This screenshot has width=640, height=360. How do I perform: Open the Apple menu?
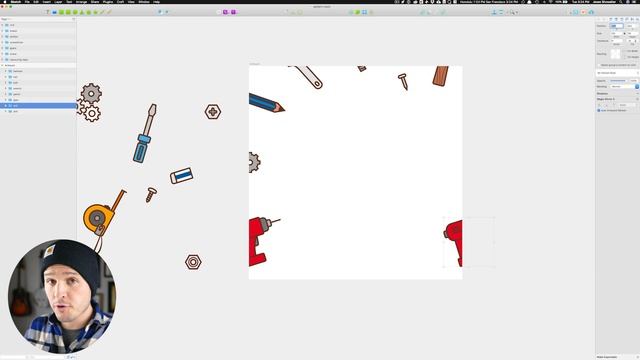pos(5,2)
